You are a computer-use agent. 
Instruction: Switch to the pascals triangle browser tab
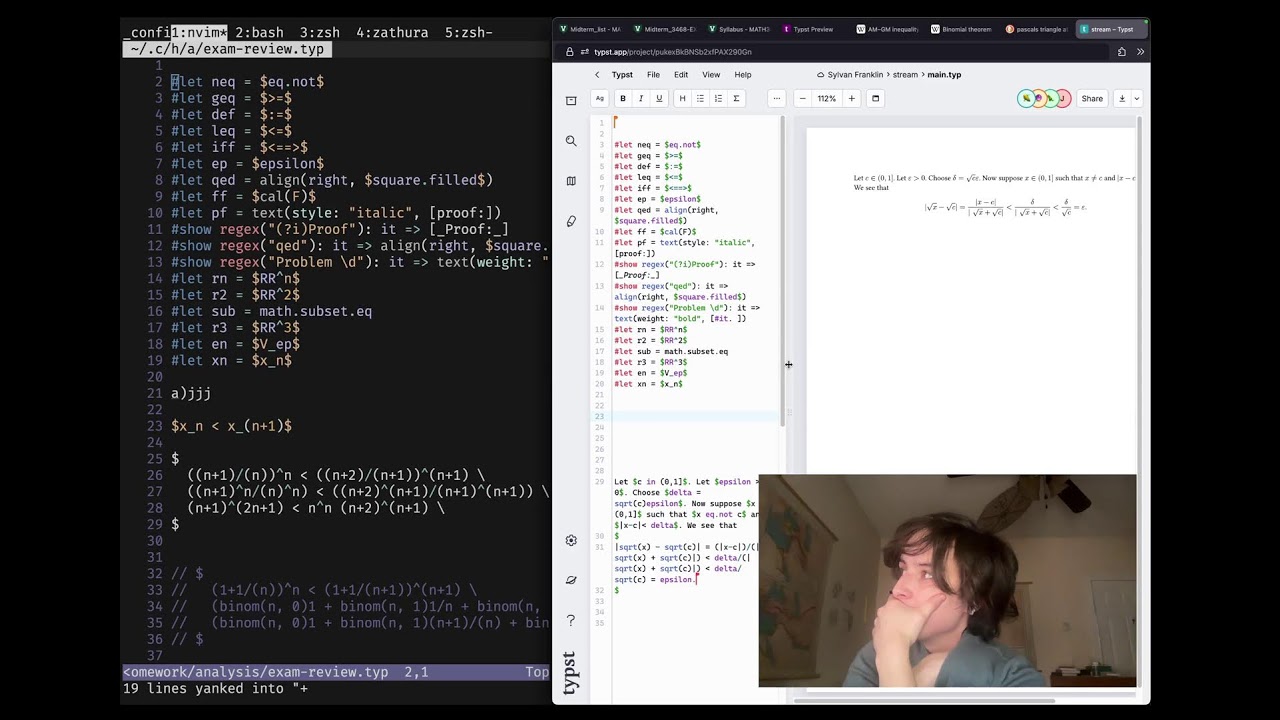(x=1036, y=29)
